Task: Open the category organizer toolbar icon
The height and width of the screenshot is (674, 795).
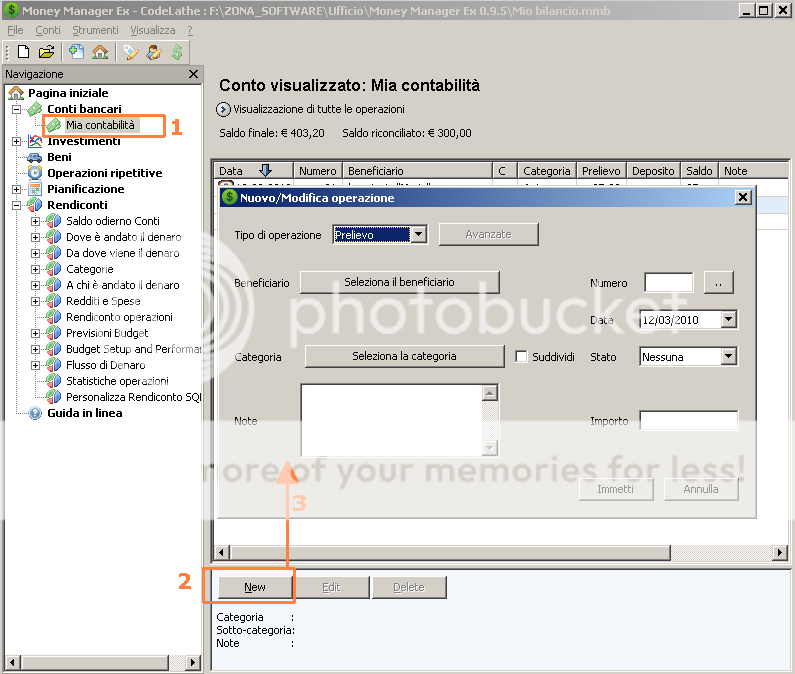Action: pos(131,52)
